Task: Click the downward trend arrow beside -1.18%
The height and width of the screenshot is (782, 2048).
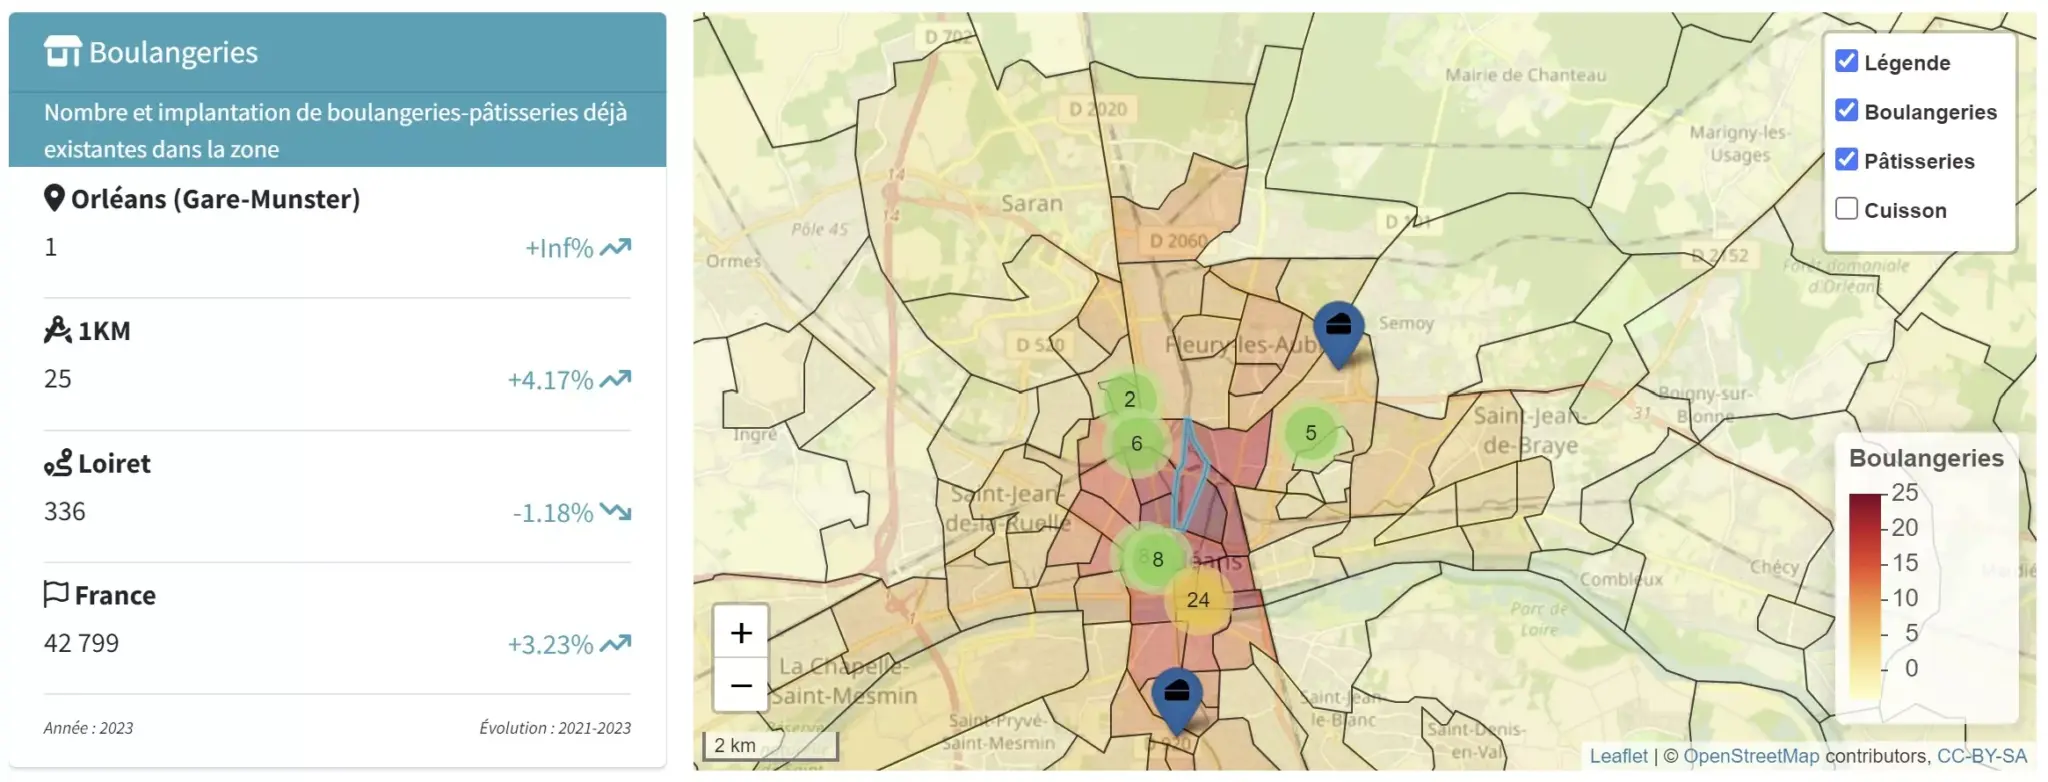Action: (616, 512)
